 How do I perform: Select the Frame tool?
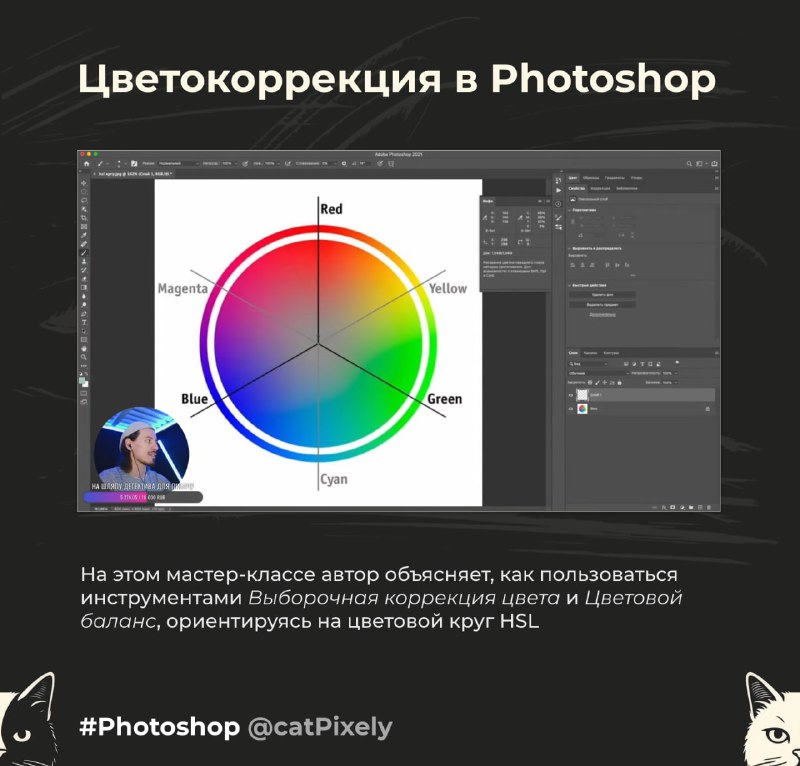tap(84, 227)
